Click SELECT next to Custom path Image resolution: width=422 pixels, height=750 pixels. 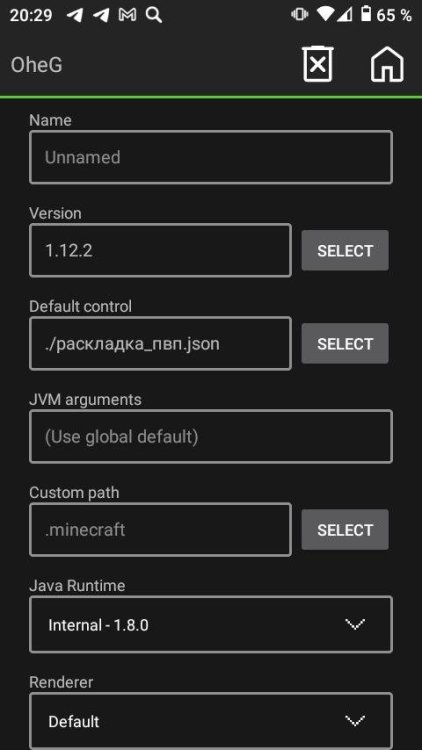[345, 529]
